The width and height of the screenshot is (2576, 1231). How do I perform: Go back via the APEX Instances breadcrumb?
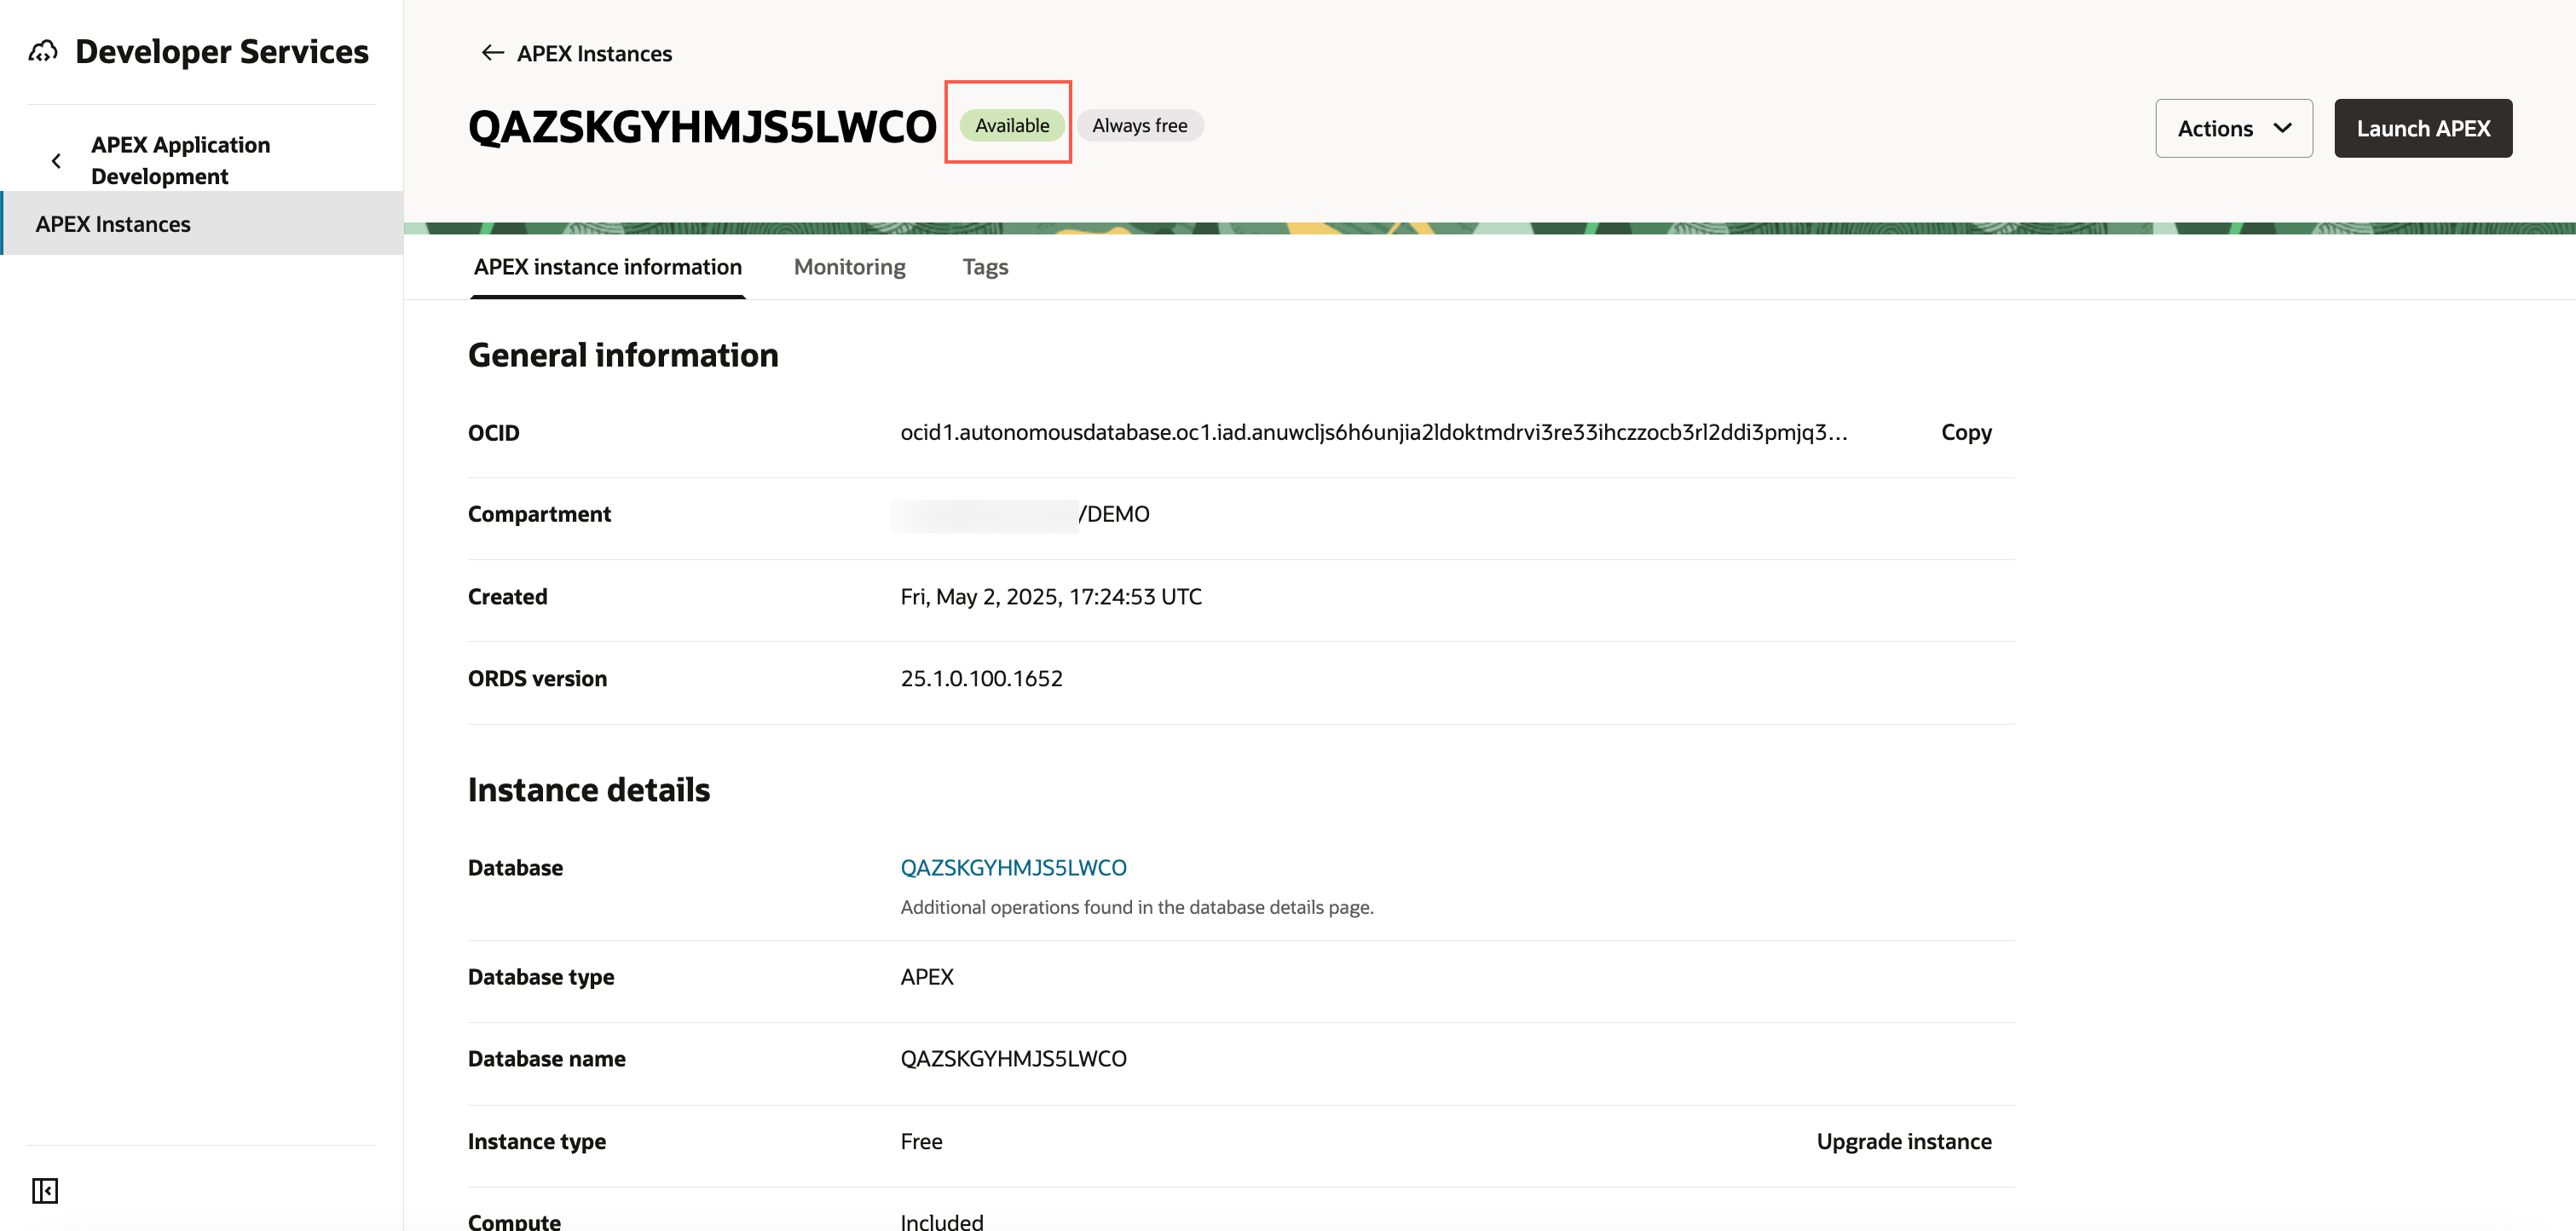(594, 53)
